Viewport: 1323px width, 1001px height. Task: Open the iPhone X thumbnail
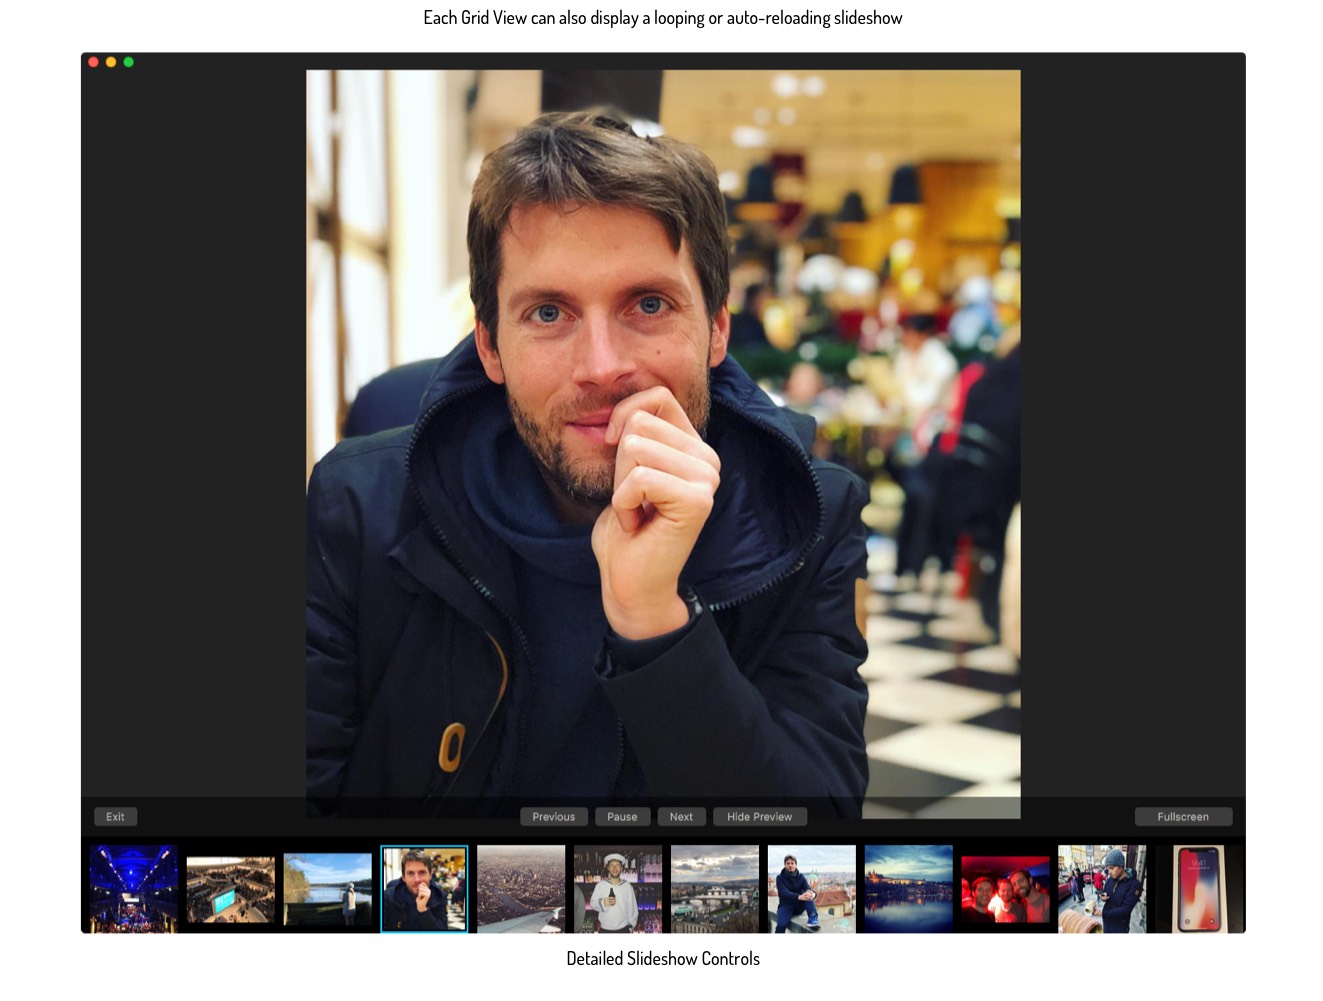click(1198, 889)
